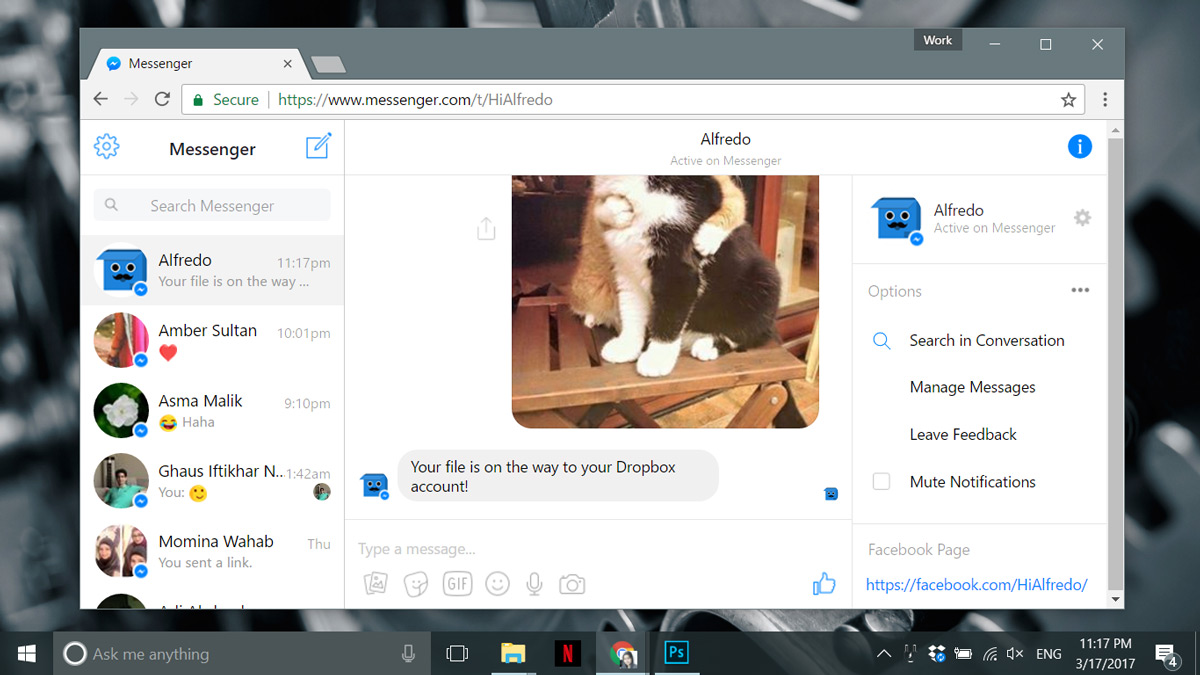Open the facebook.com/HiAlfredo link
The width and height of the screenshot is (1200, 675).
point(976,585)
